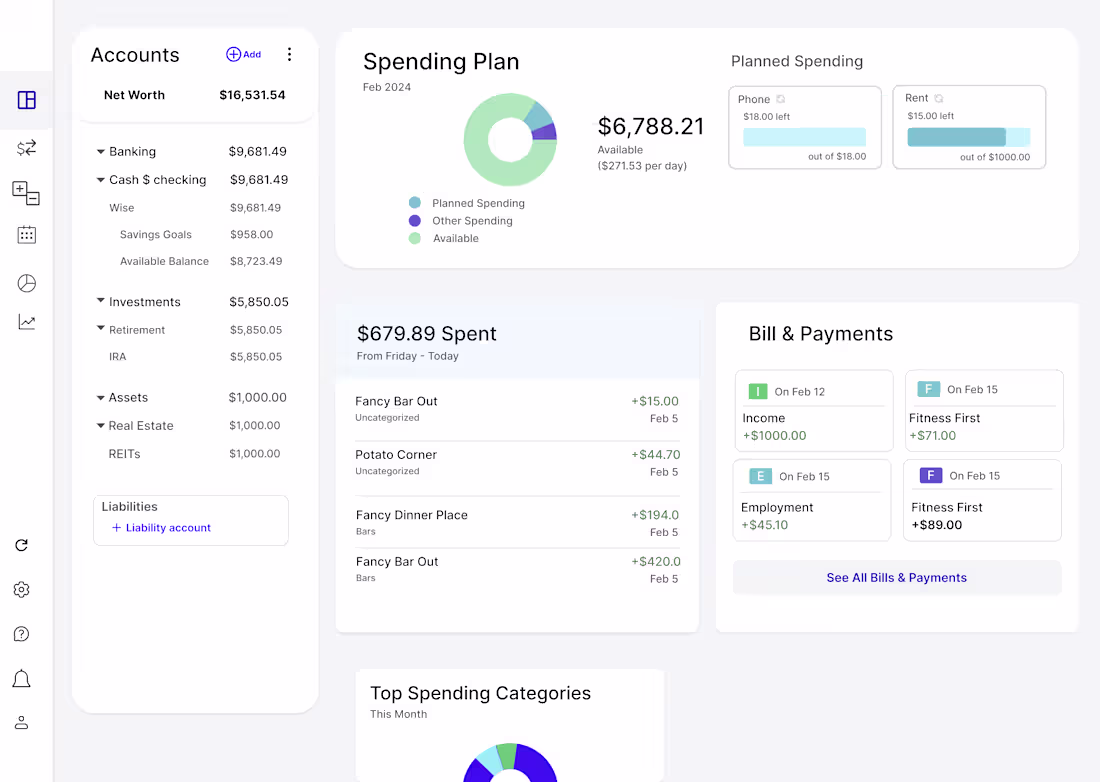Click the Fitness First +$71.00 amount
The height and width of the screenshot is (782, 1100).
[x=932, y=436]
